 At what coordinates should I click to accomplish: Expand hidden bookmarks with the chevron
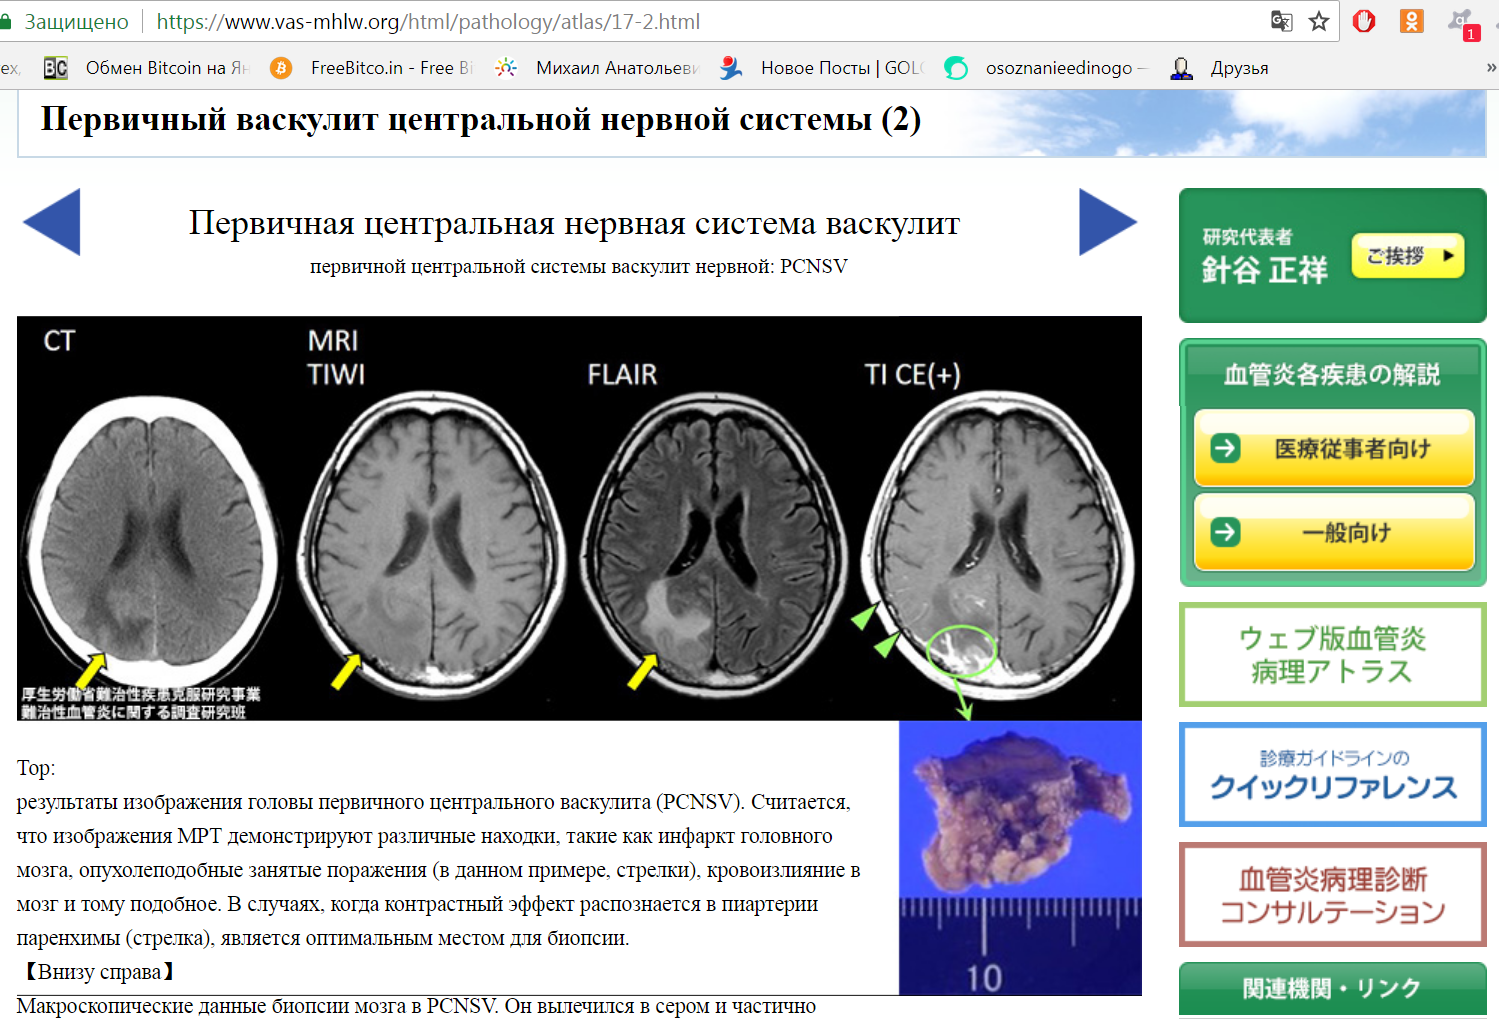click(1491, 68)
